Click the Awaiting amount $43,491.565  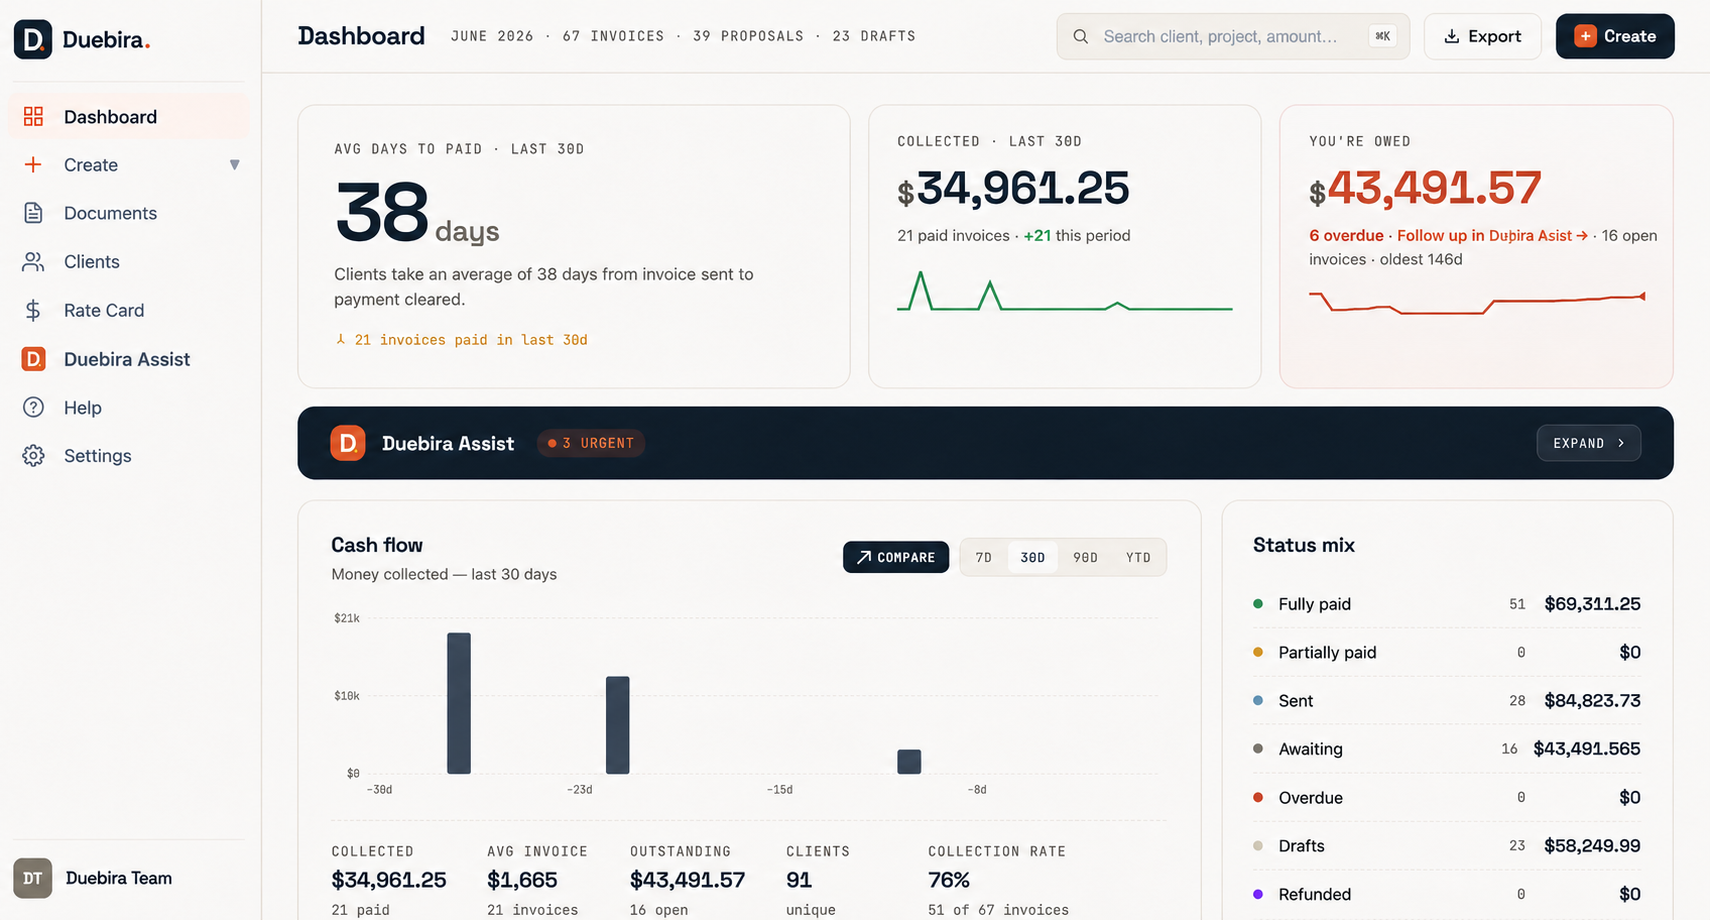point(1587,749)
